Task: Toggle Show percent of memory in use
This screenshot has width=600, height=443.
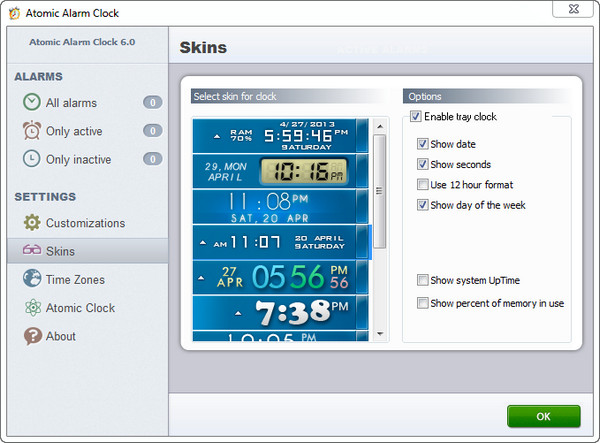Action: pos(423,303)
